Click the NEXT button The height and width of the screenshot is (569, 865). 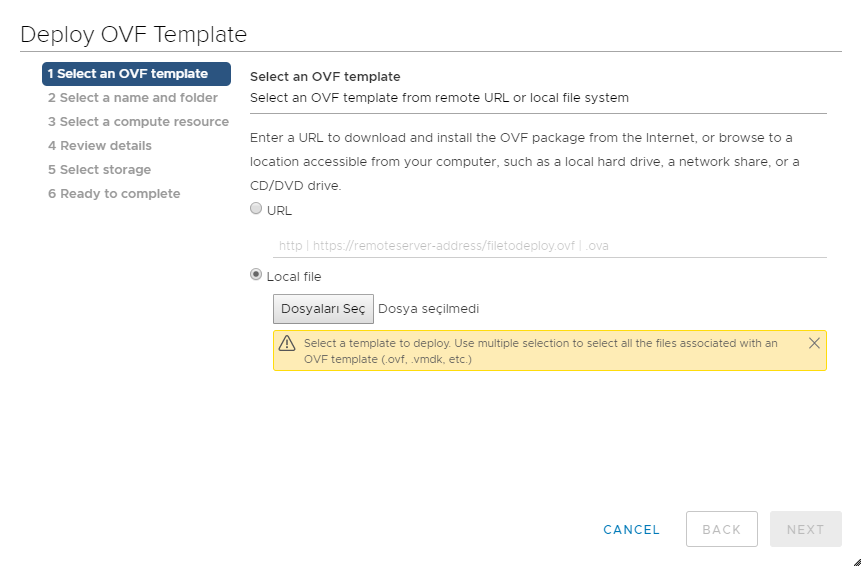point(805,530)
